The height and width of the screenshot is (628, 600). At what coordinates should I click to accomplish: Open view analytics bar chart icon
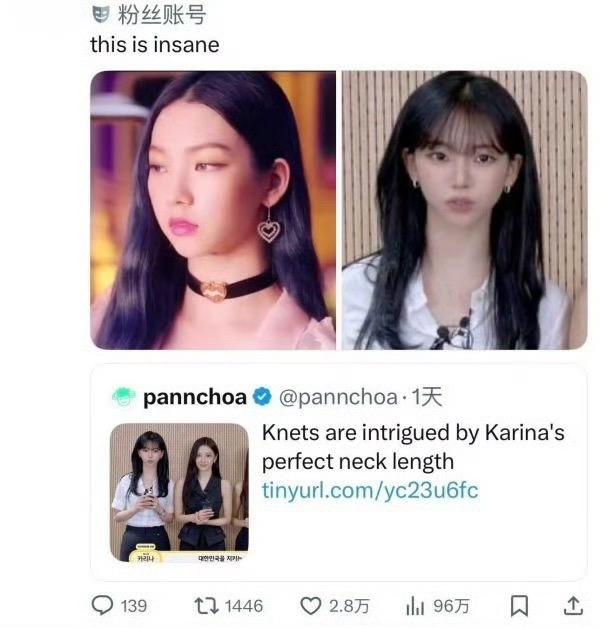(415, 605)
